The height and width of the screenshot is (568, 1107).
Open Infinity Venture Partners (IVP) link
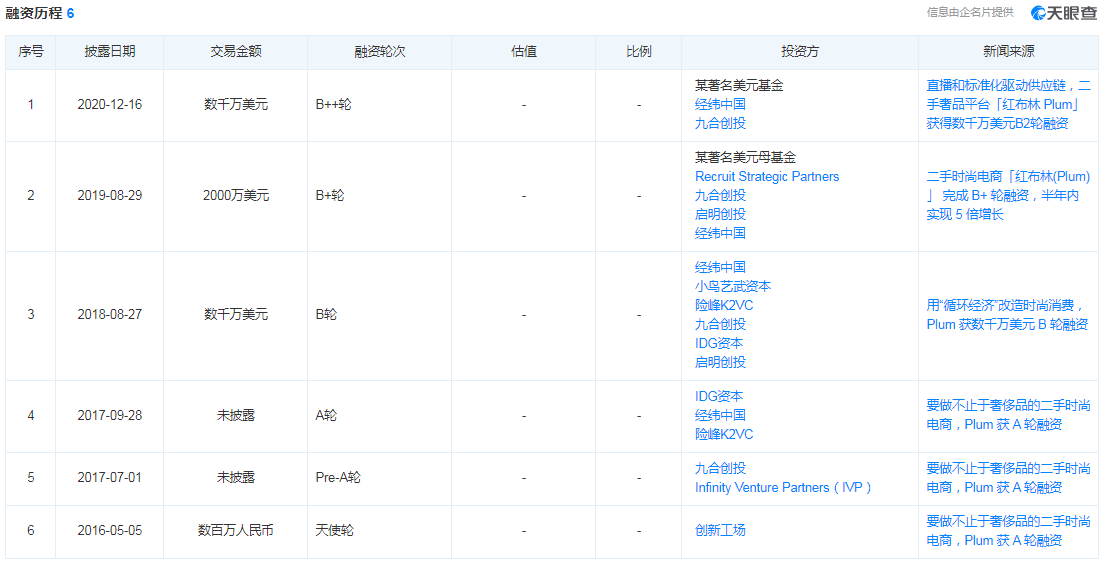pos(784,488)
